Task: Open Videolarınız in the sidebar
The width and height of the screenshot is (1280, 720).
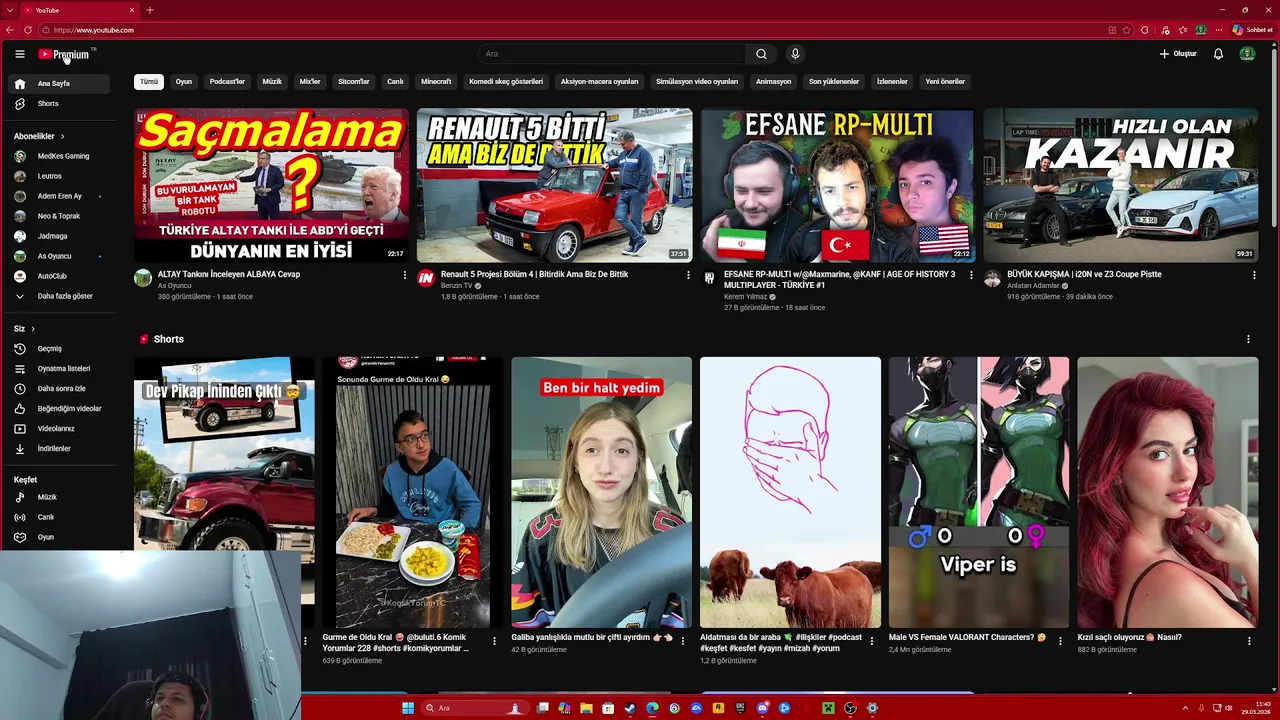Action: (58, 429)
